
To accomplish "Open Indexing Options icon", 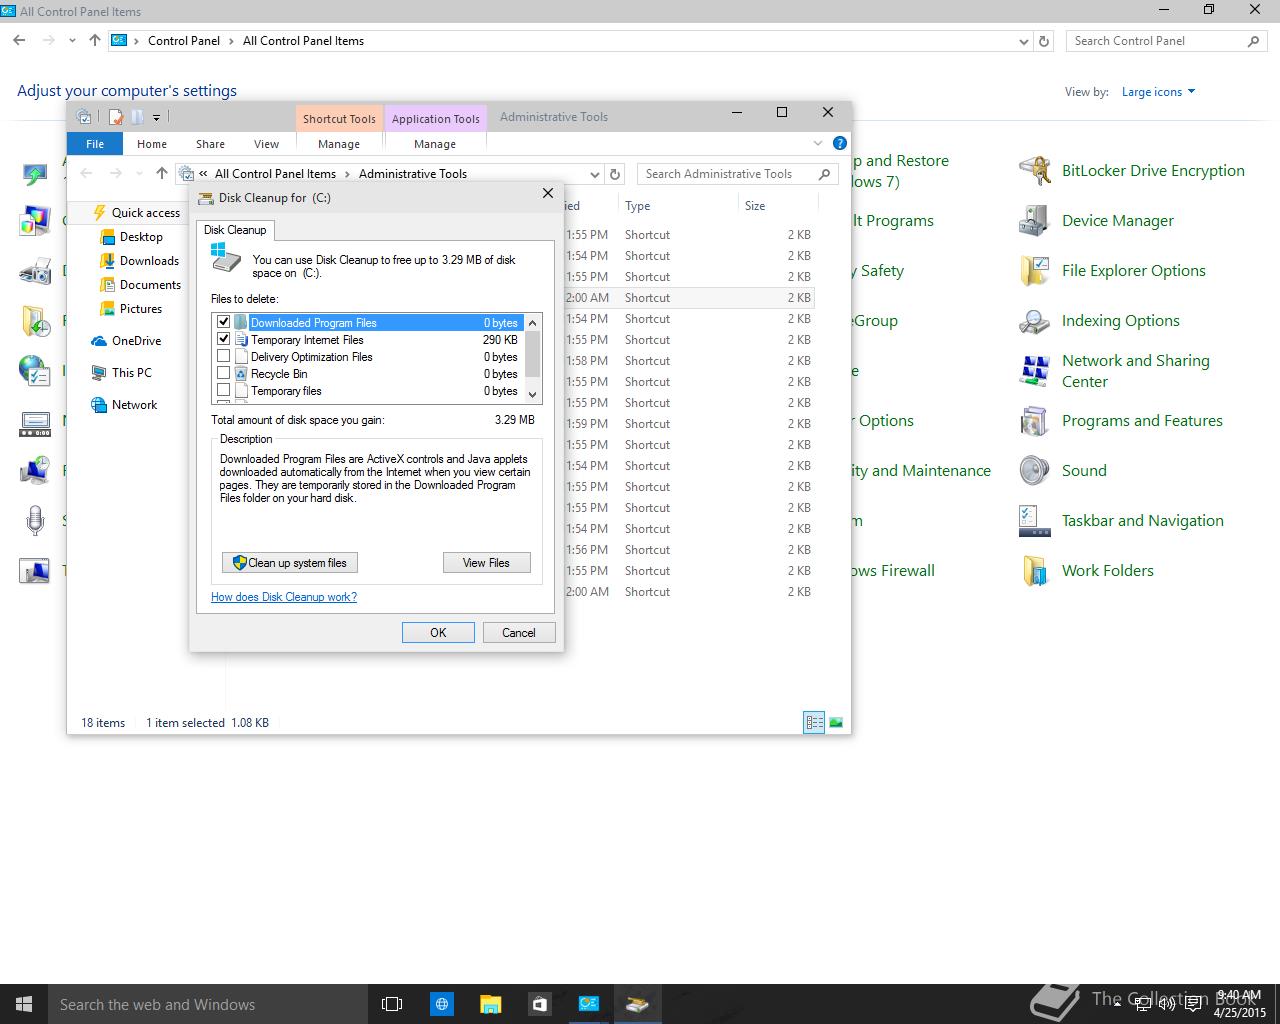I will tap(1035, 321).
